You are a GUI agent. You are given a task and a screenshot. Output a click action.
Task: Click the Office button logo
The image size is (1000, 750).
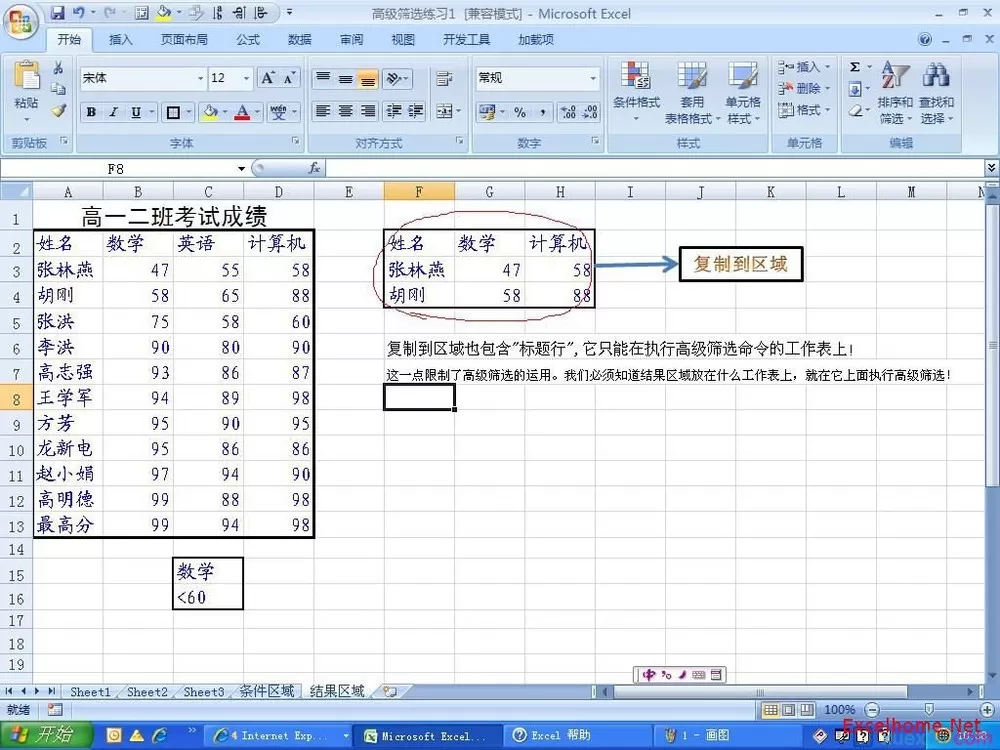tap(20, 22)
